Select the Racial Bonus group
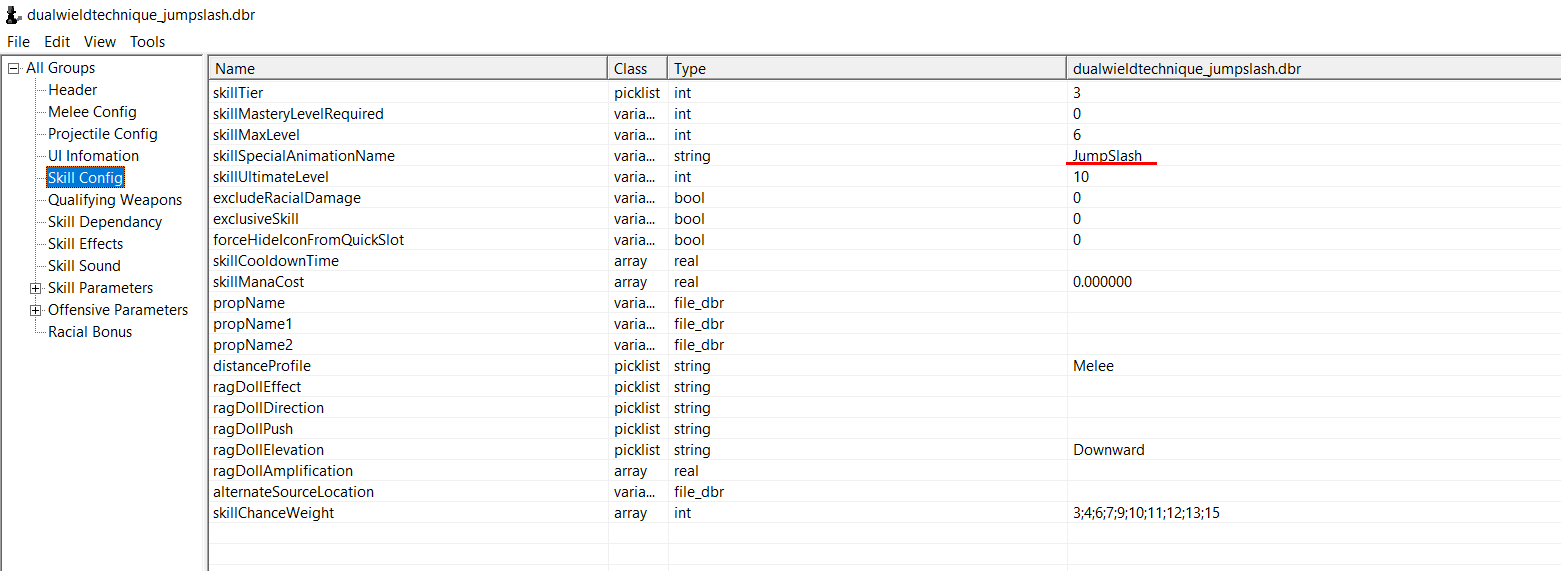 [x=90, y=332]
